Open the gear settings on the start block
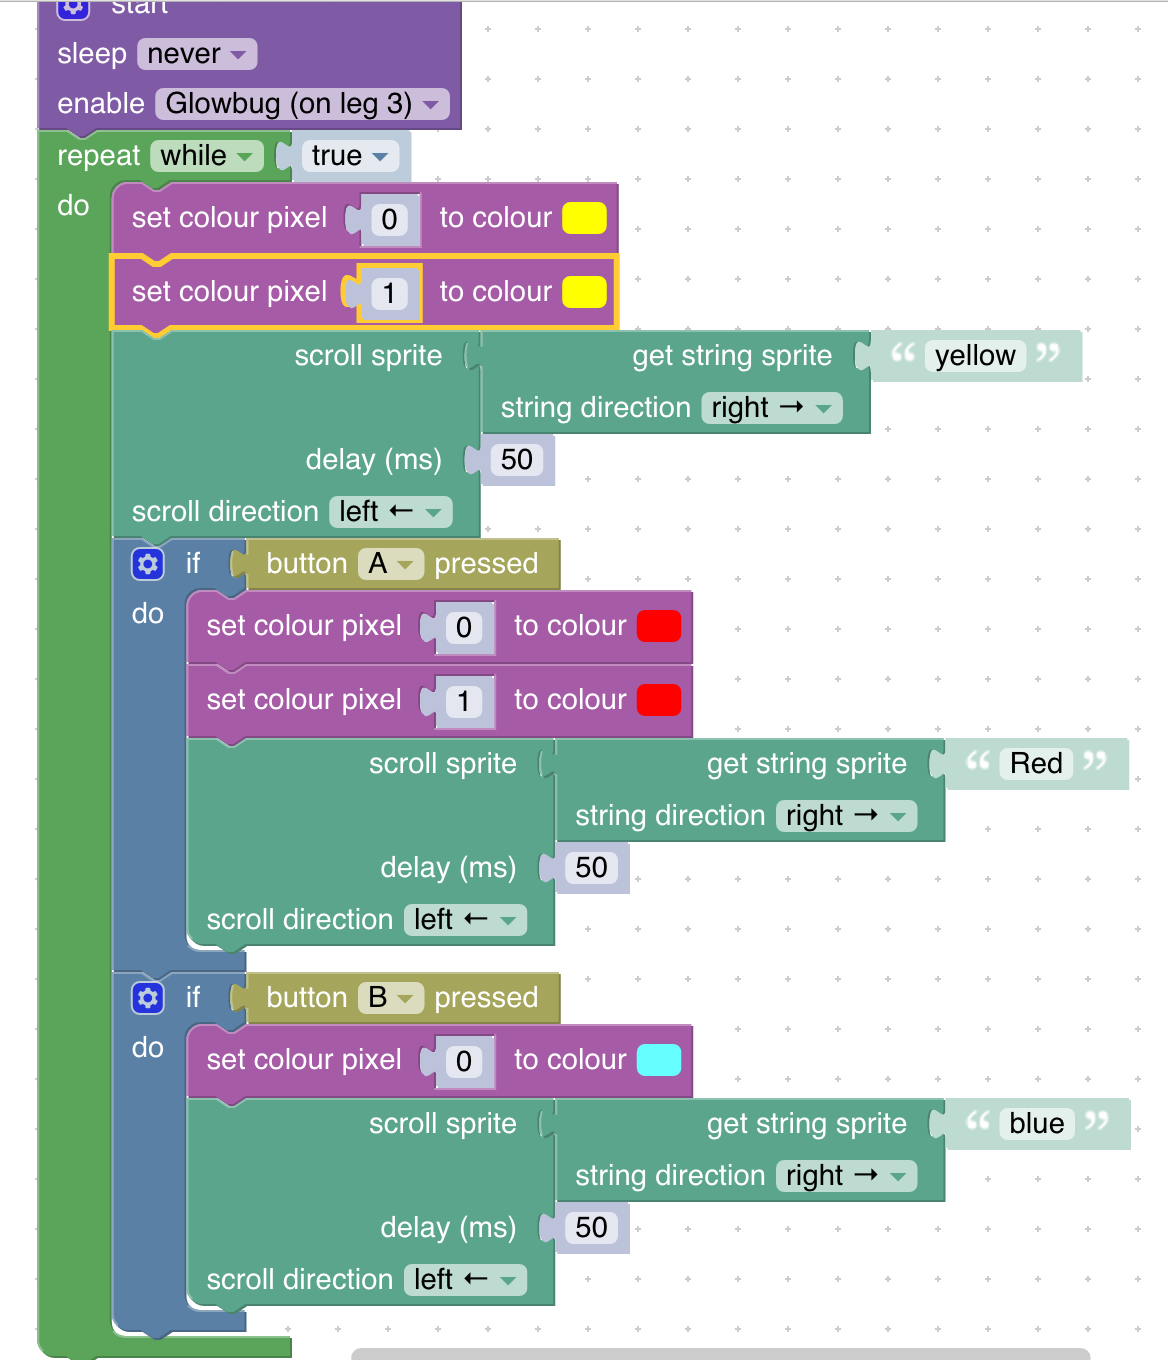The image size is (1168, 1360). (72, 9)
